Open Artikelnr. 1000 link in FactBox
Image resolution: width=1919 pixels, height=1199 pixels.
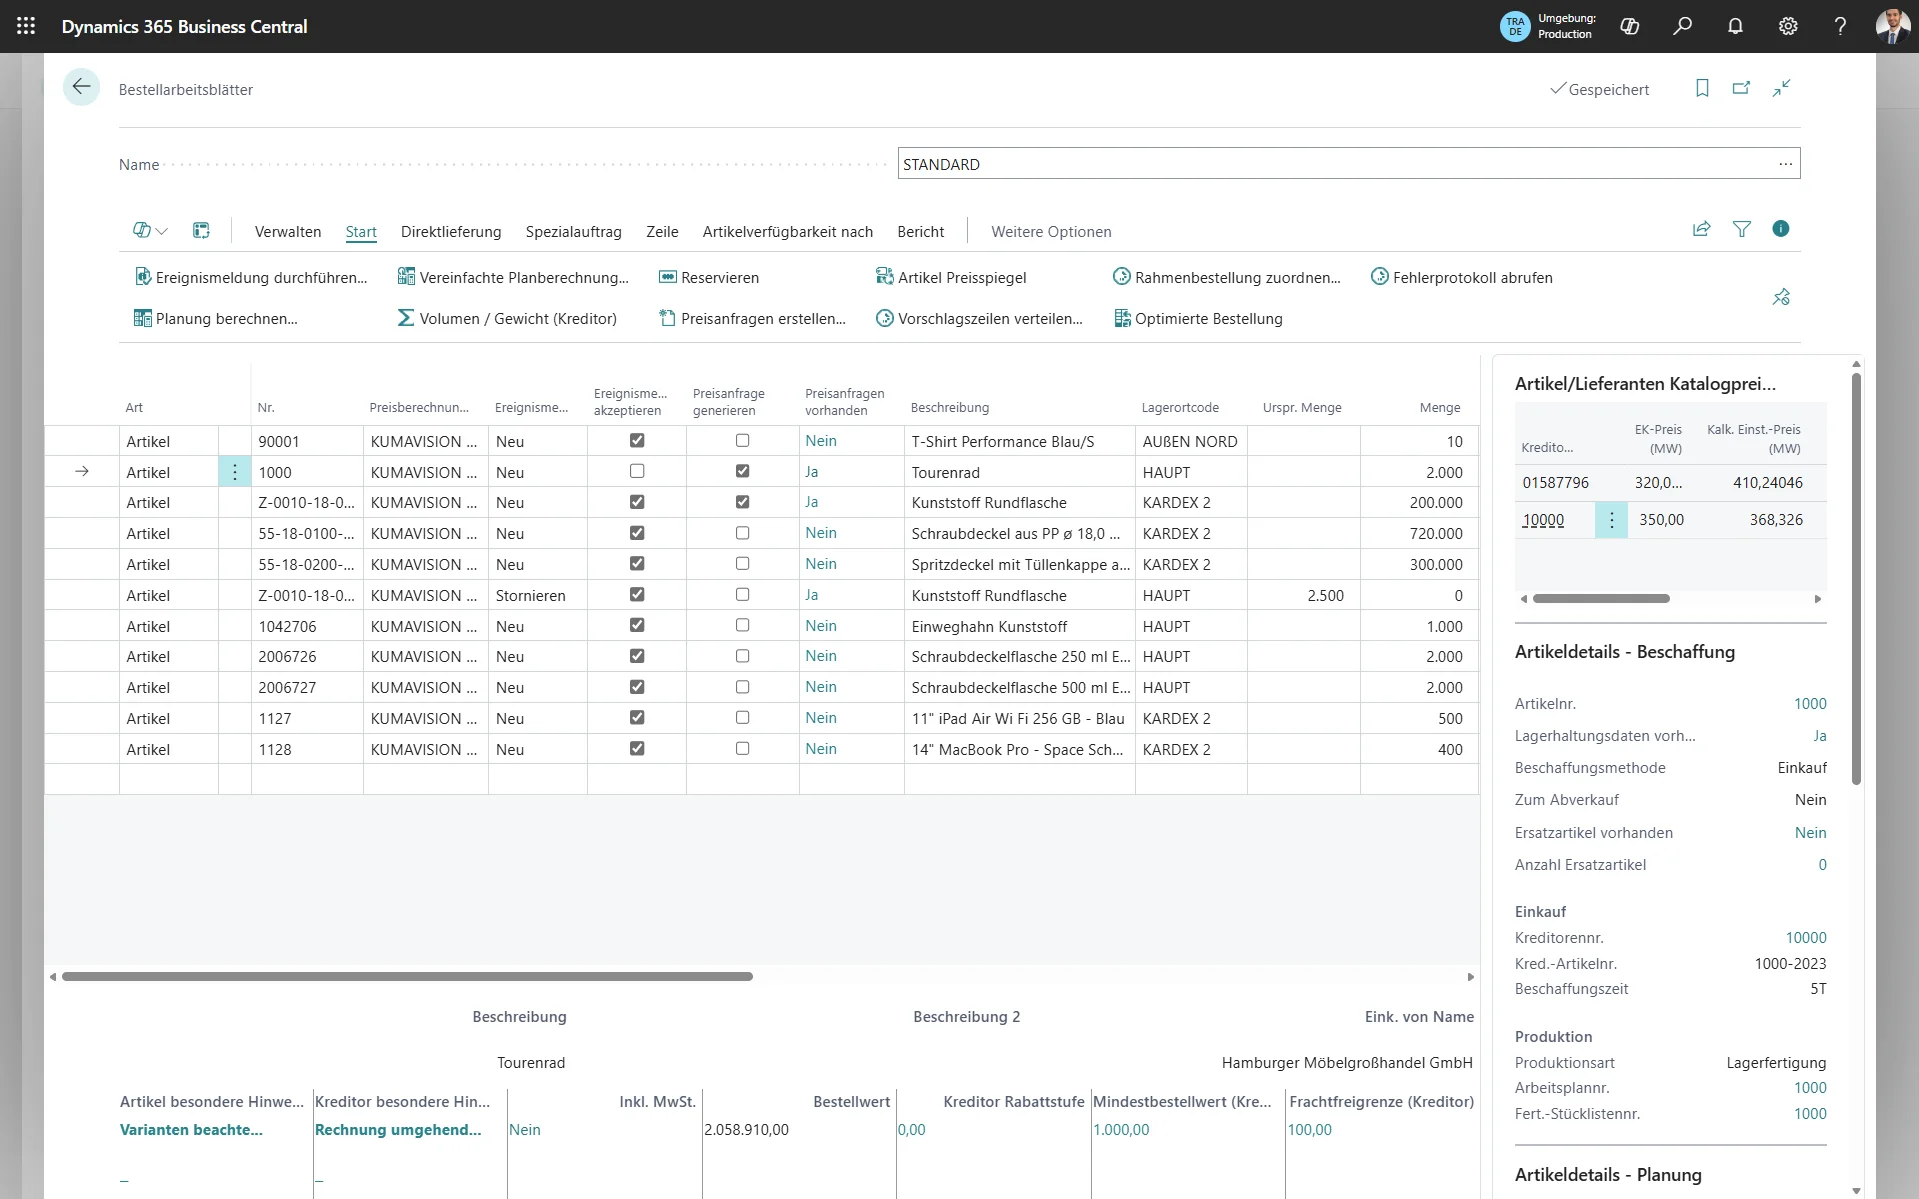coord(1810,704)
